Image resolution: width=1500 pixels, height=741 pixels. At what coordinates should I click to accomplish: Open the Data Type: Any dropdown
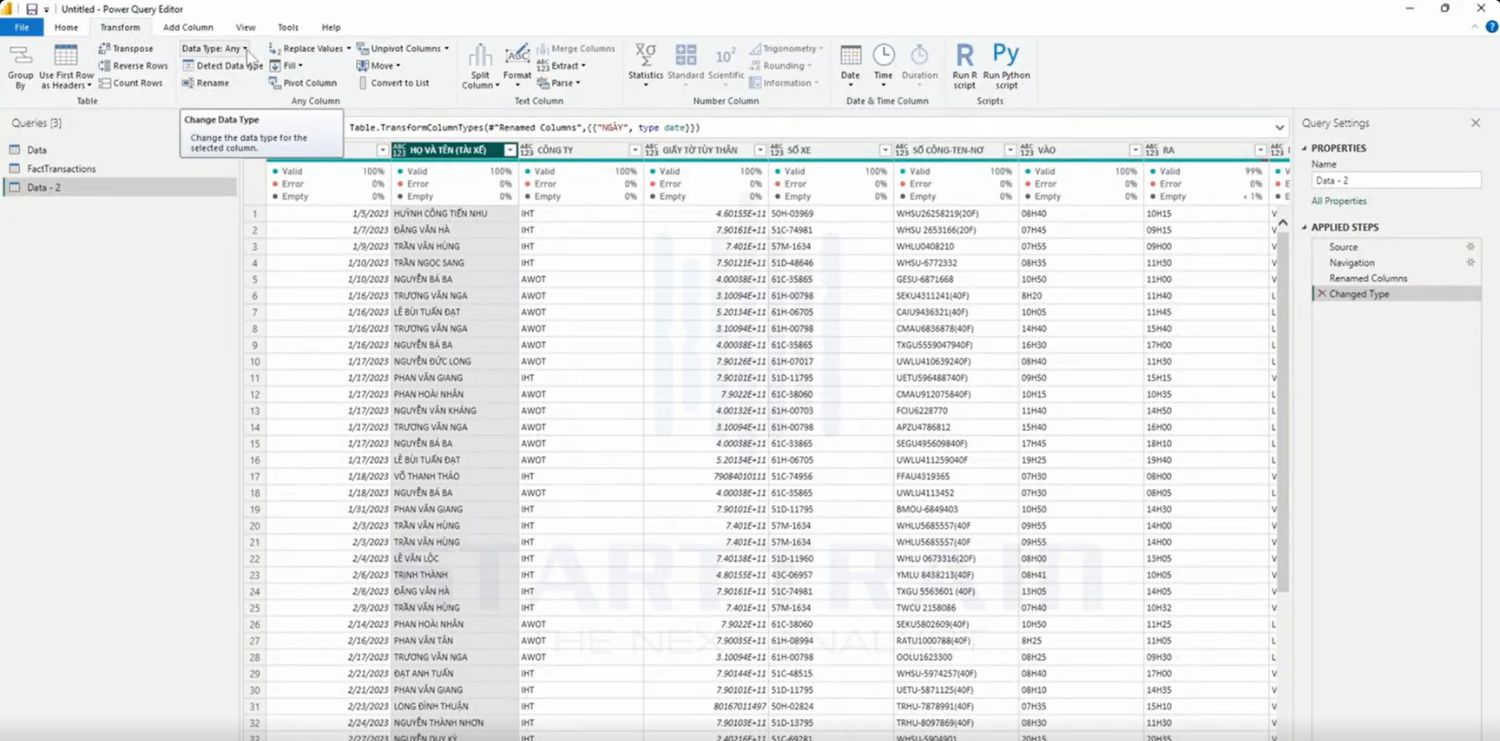[215, 48]
